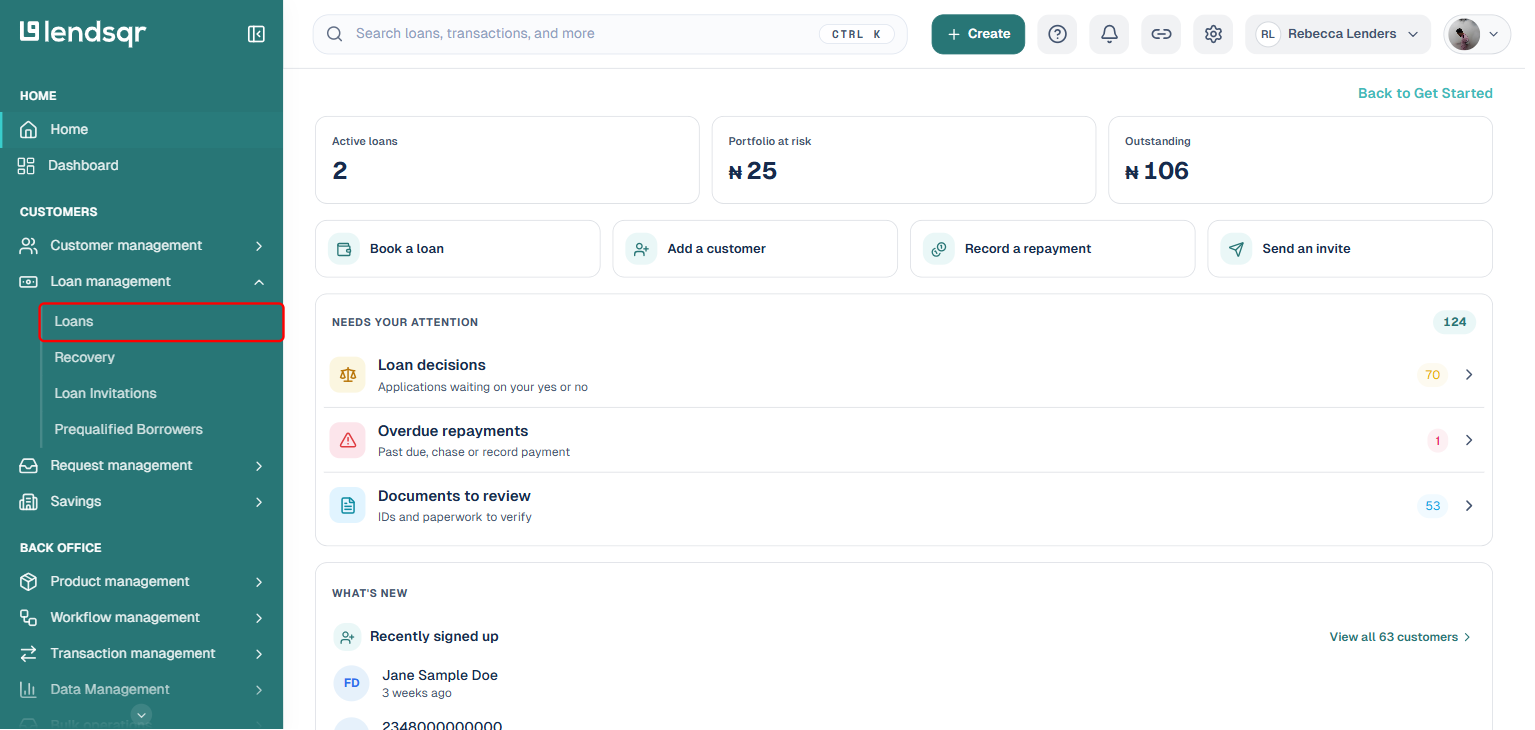This screenshot has height=730, width=1535.
Task: Click the link chain icon in header
Action: 1161,34
